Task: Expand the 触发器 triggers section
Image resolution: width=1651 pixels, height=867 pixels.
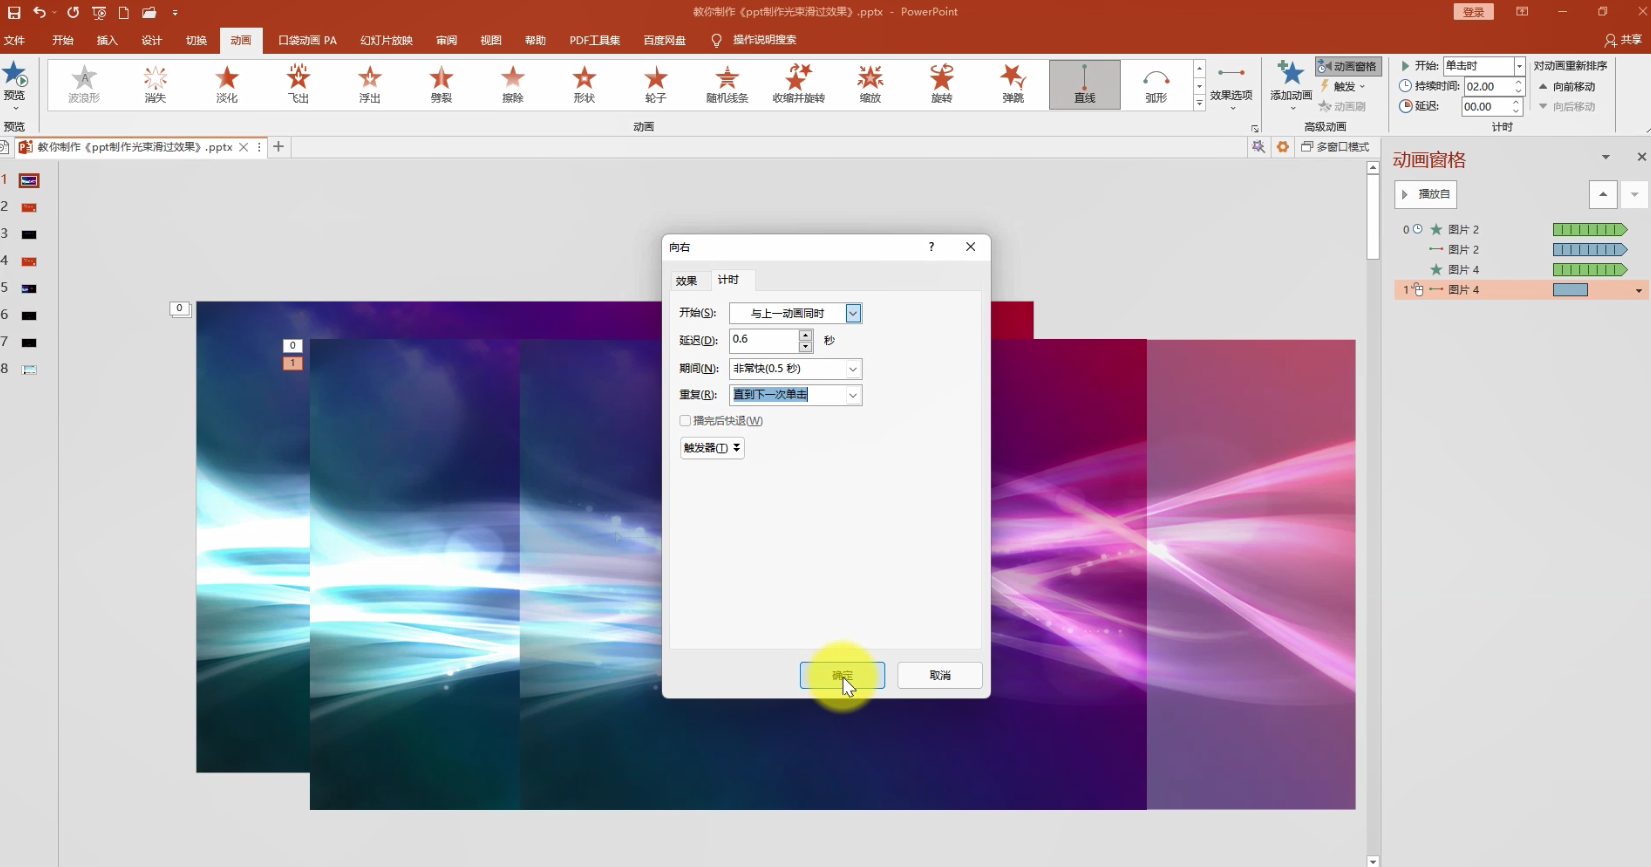Action: (x=712, y=448)
